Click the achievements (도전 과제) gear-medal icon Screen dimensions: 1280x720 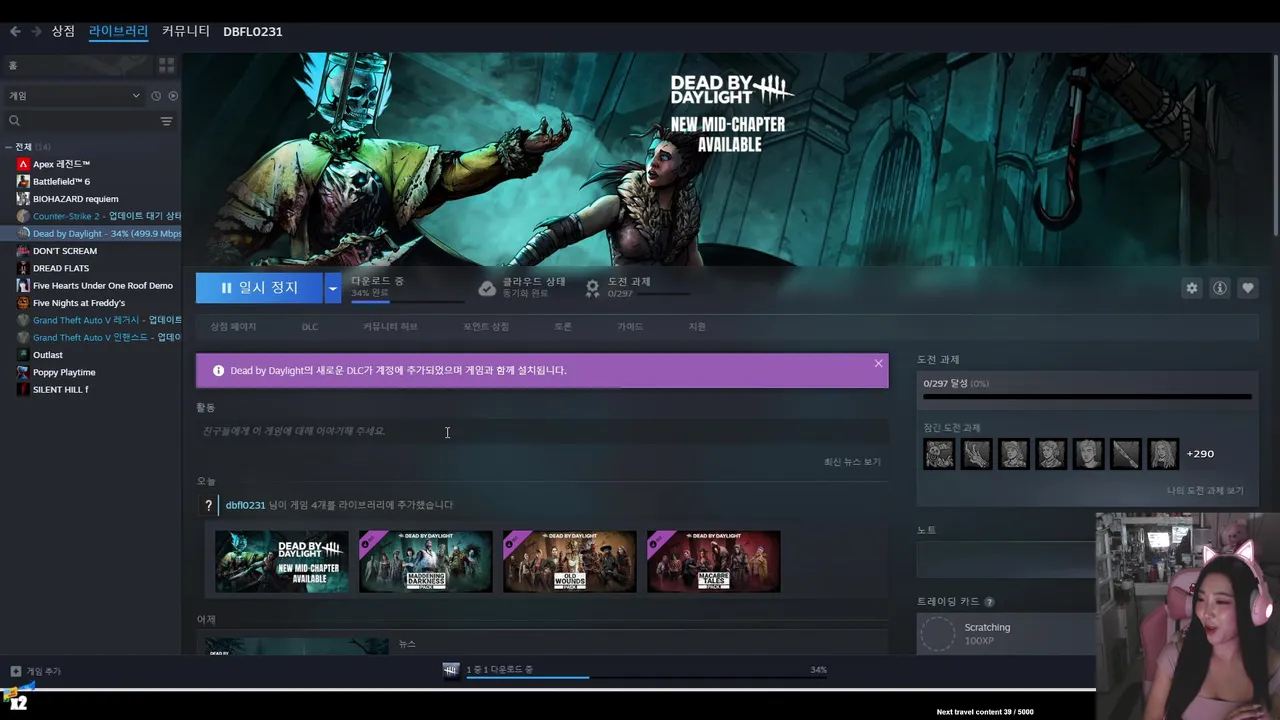(x=592, y=288)
